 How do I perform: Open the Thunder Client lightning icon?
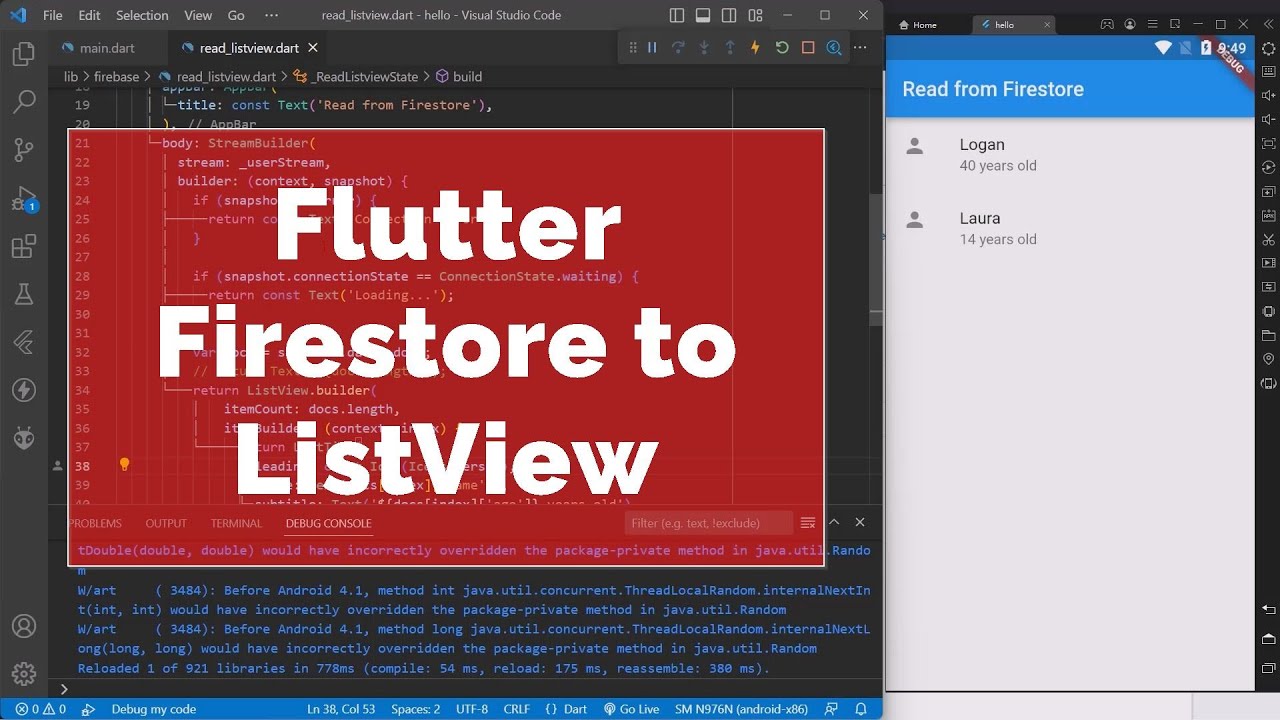coord(24,390)
